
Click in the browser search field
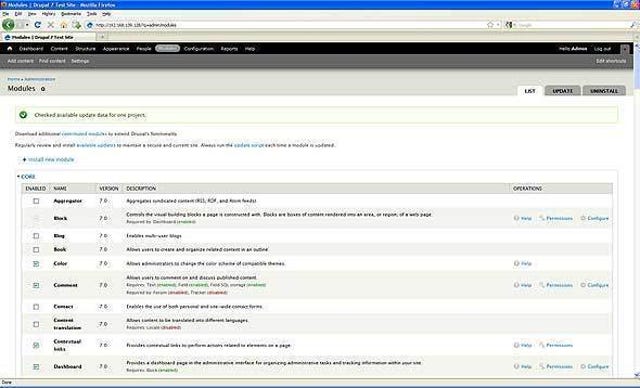[x=571, y=25]
